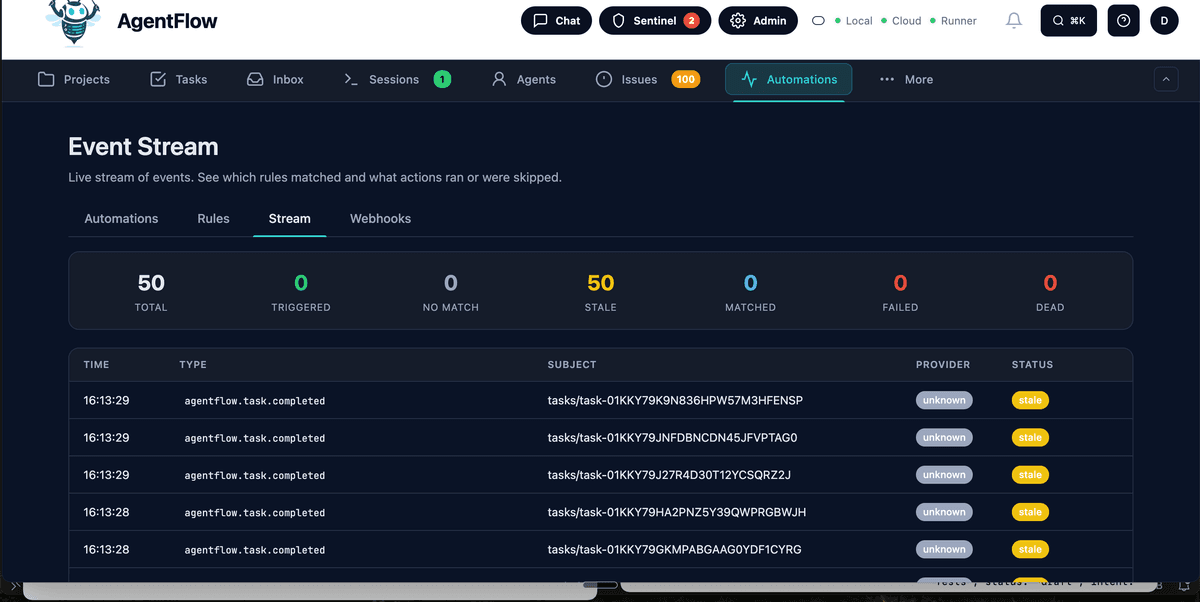
Task: Open the Chat panel
Action: coord(556,20)
